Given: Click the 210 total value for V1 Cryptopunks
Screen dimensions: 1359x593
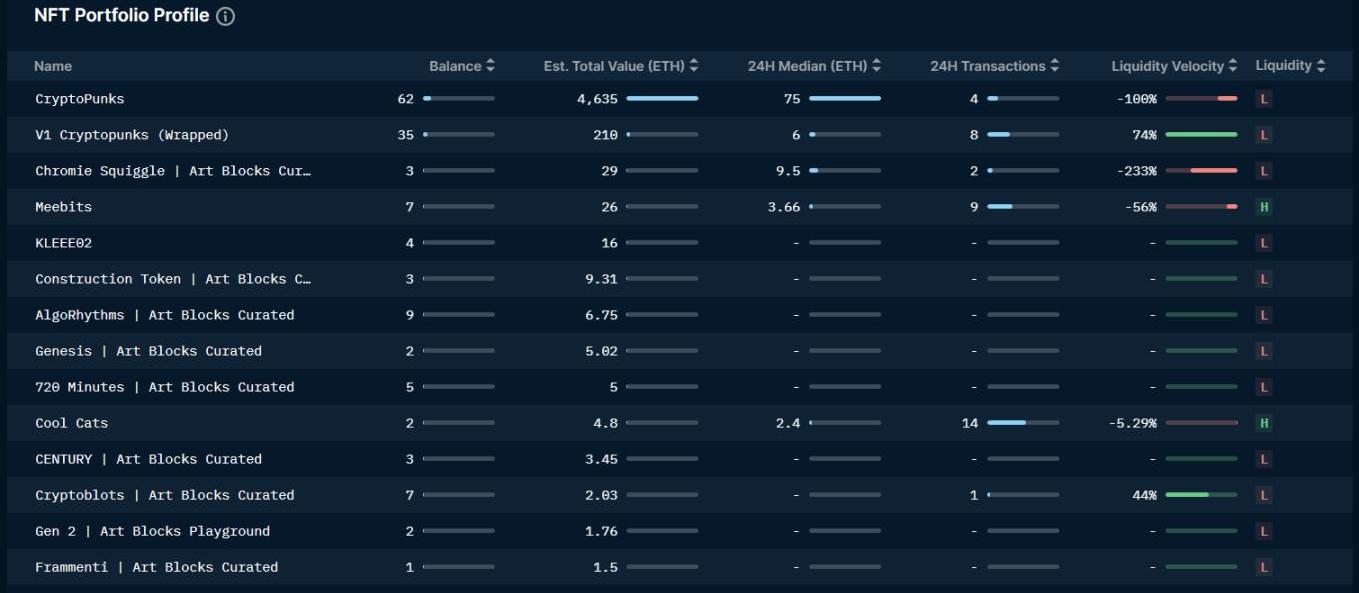Looking at the screenshot, I should tap(605, 135).
